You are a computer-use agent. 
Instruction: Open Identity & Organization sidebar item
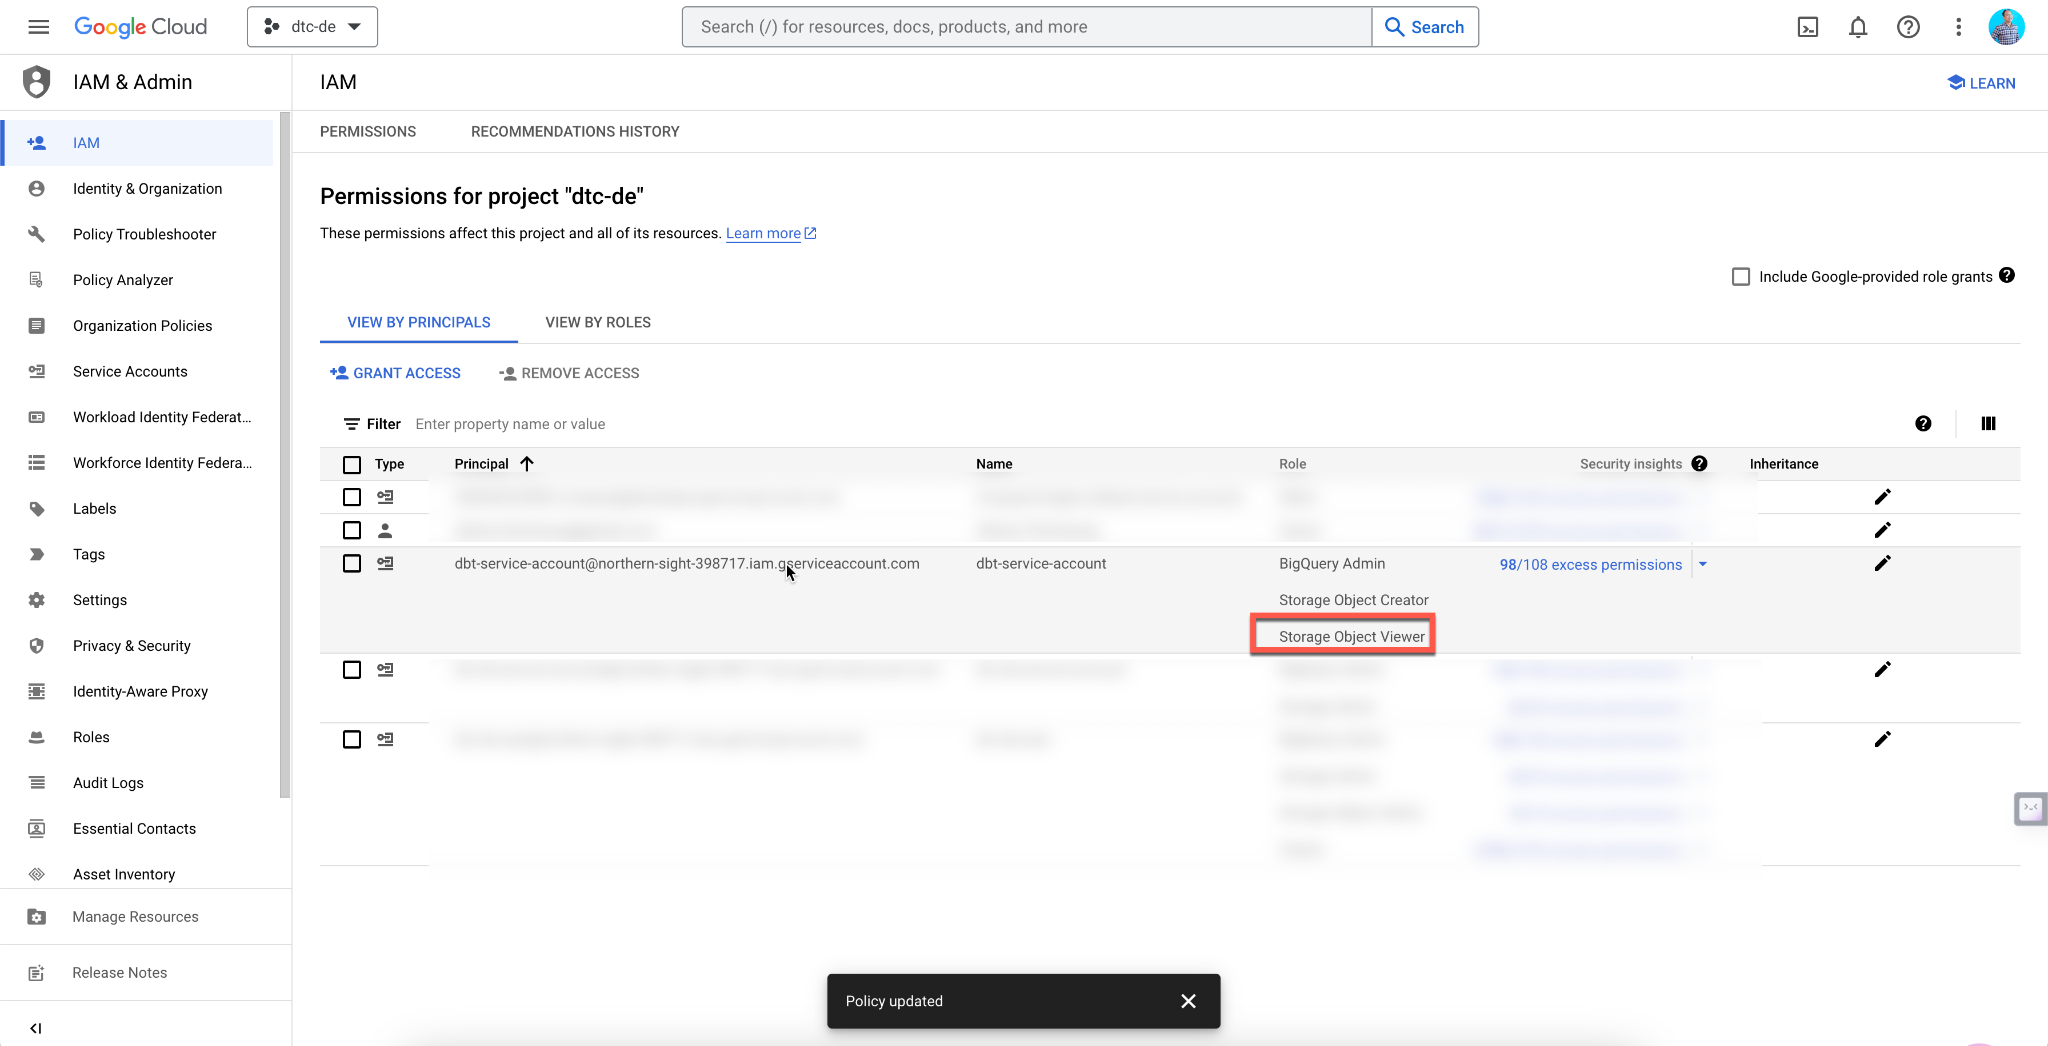(x=137, y=189)
